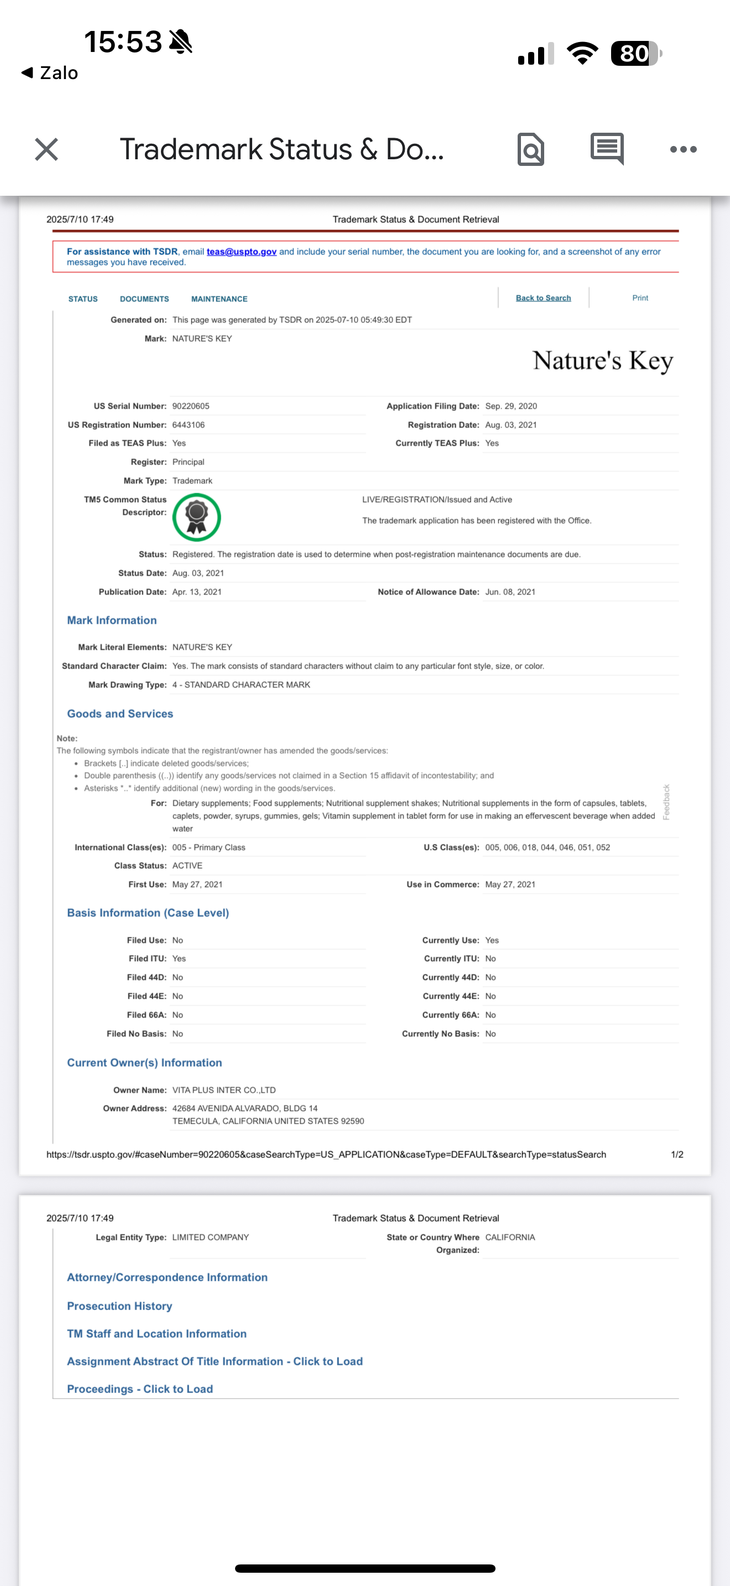The height and width of the screenshot is (1586, 730).
Task: Go back to Zalo app
Action: [x=50, y=73]
